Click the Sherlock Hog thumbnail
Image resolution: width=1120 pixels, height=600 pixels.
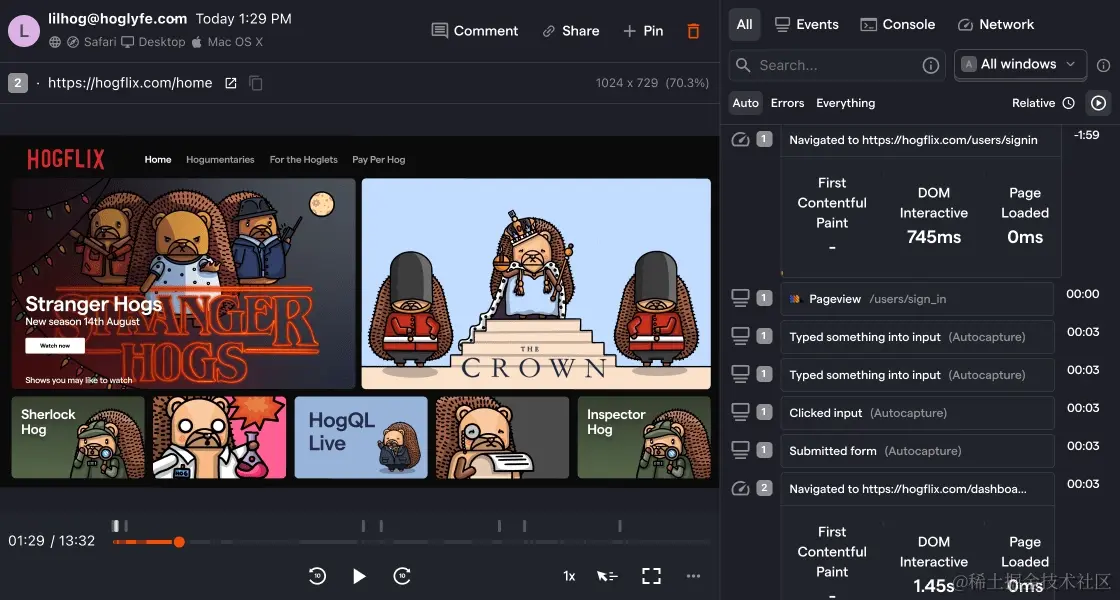click(x=78, y=437)
